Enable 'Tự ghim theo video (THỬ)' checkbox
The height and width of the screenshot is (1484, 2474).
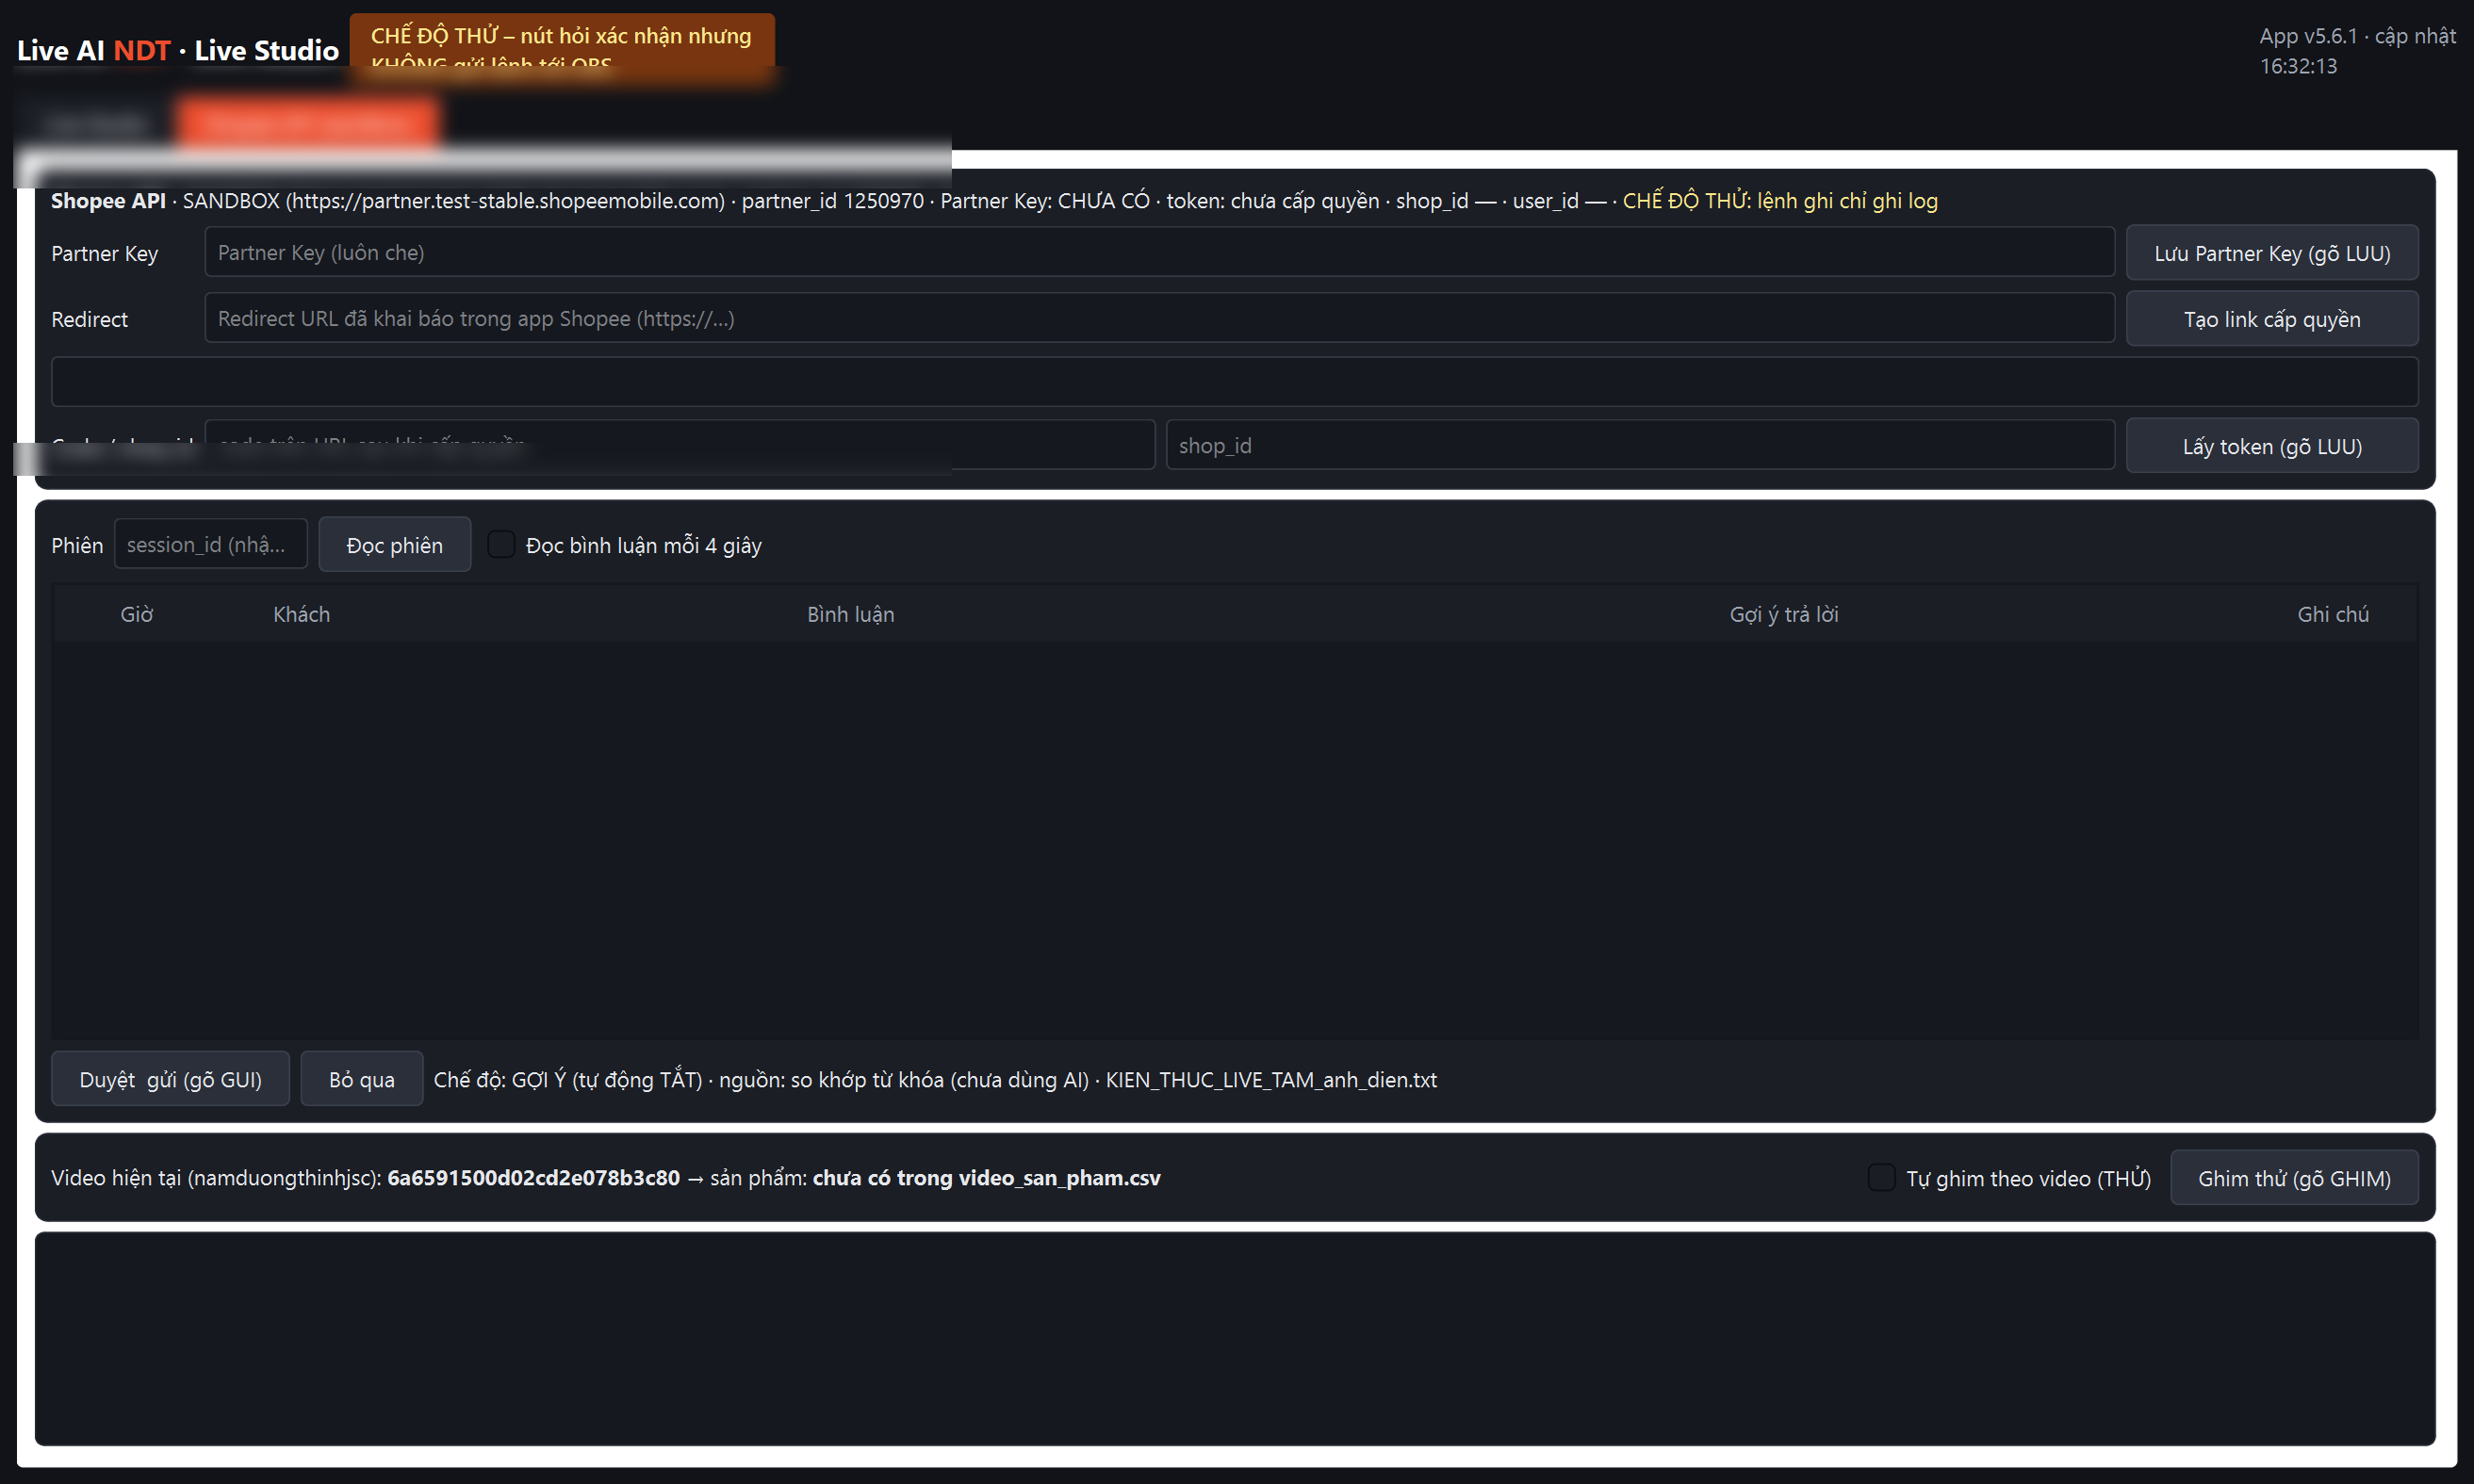pos(1881,1178)
